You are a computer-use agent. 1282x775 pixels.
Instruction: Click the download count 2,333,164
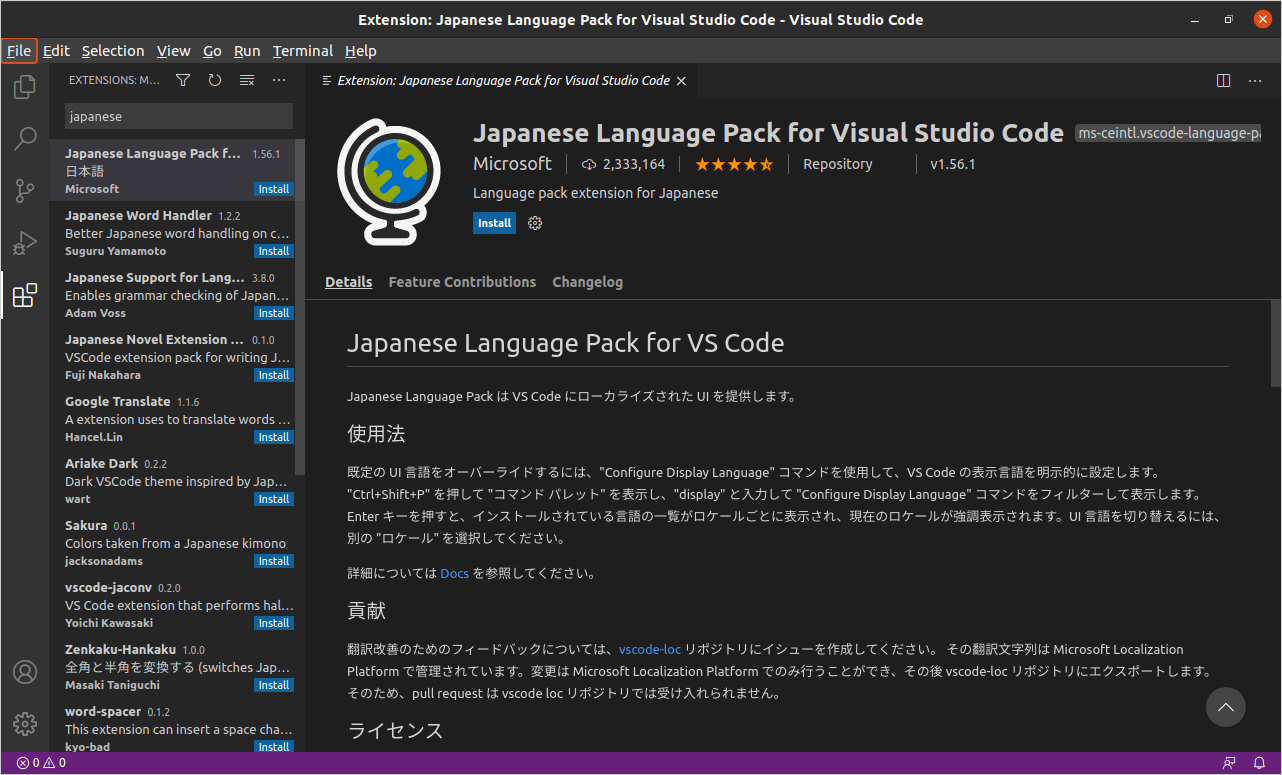pyautogui.click(x=623, y=164)
